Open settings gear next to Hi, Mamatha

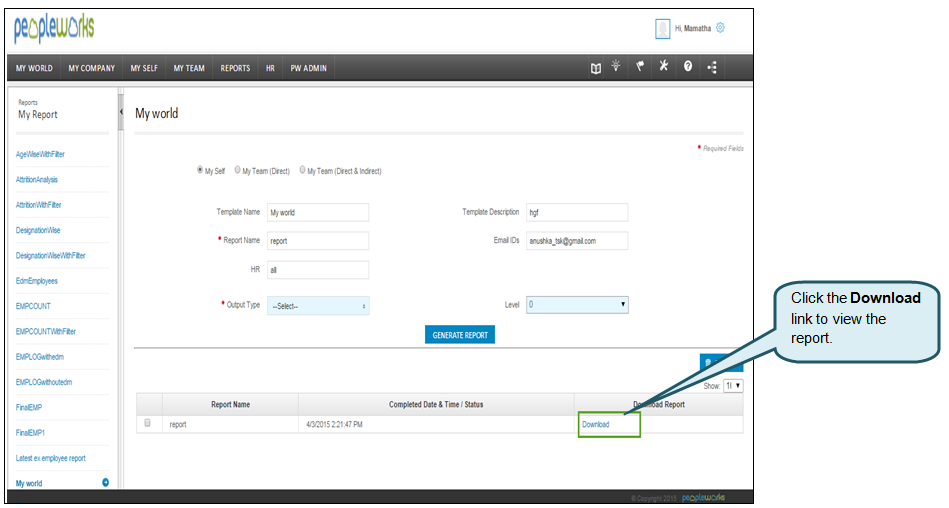[721, 29]
